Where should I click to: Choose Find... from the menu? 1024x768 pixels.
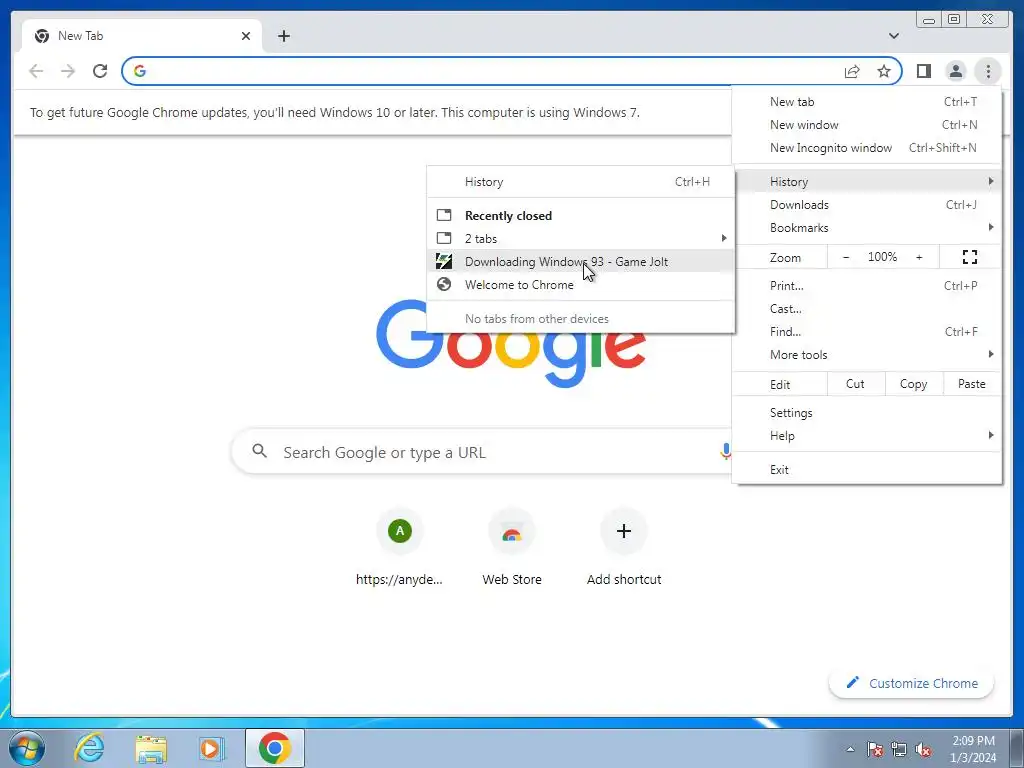[867, 331]
